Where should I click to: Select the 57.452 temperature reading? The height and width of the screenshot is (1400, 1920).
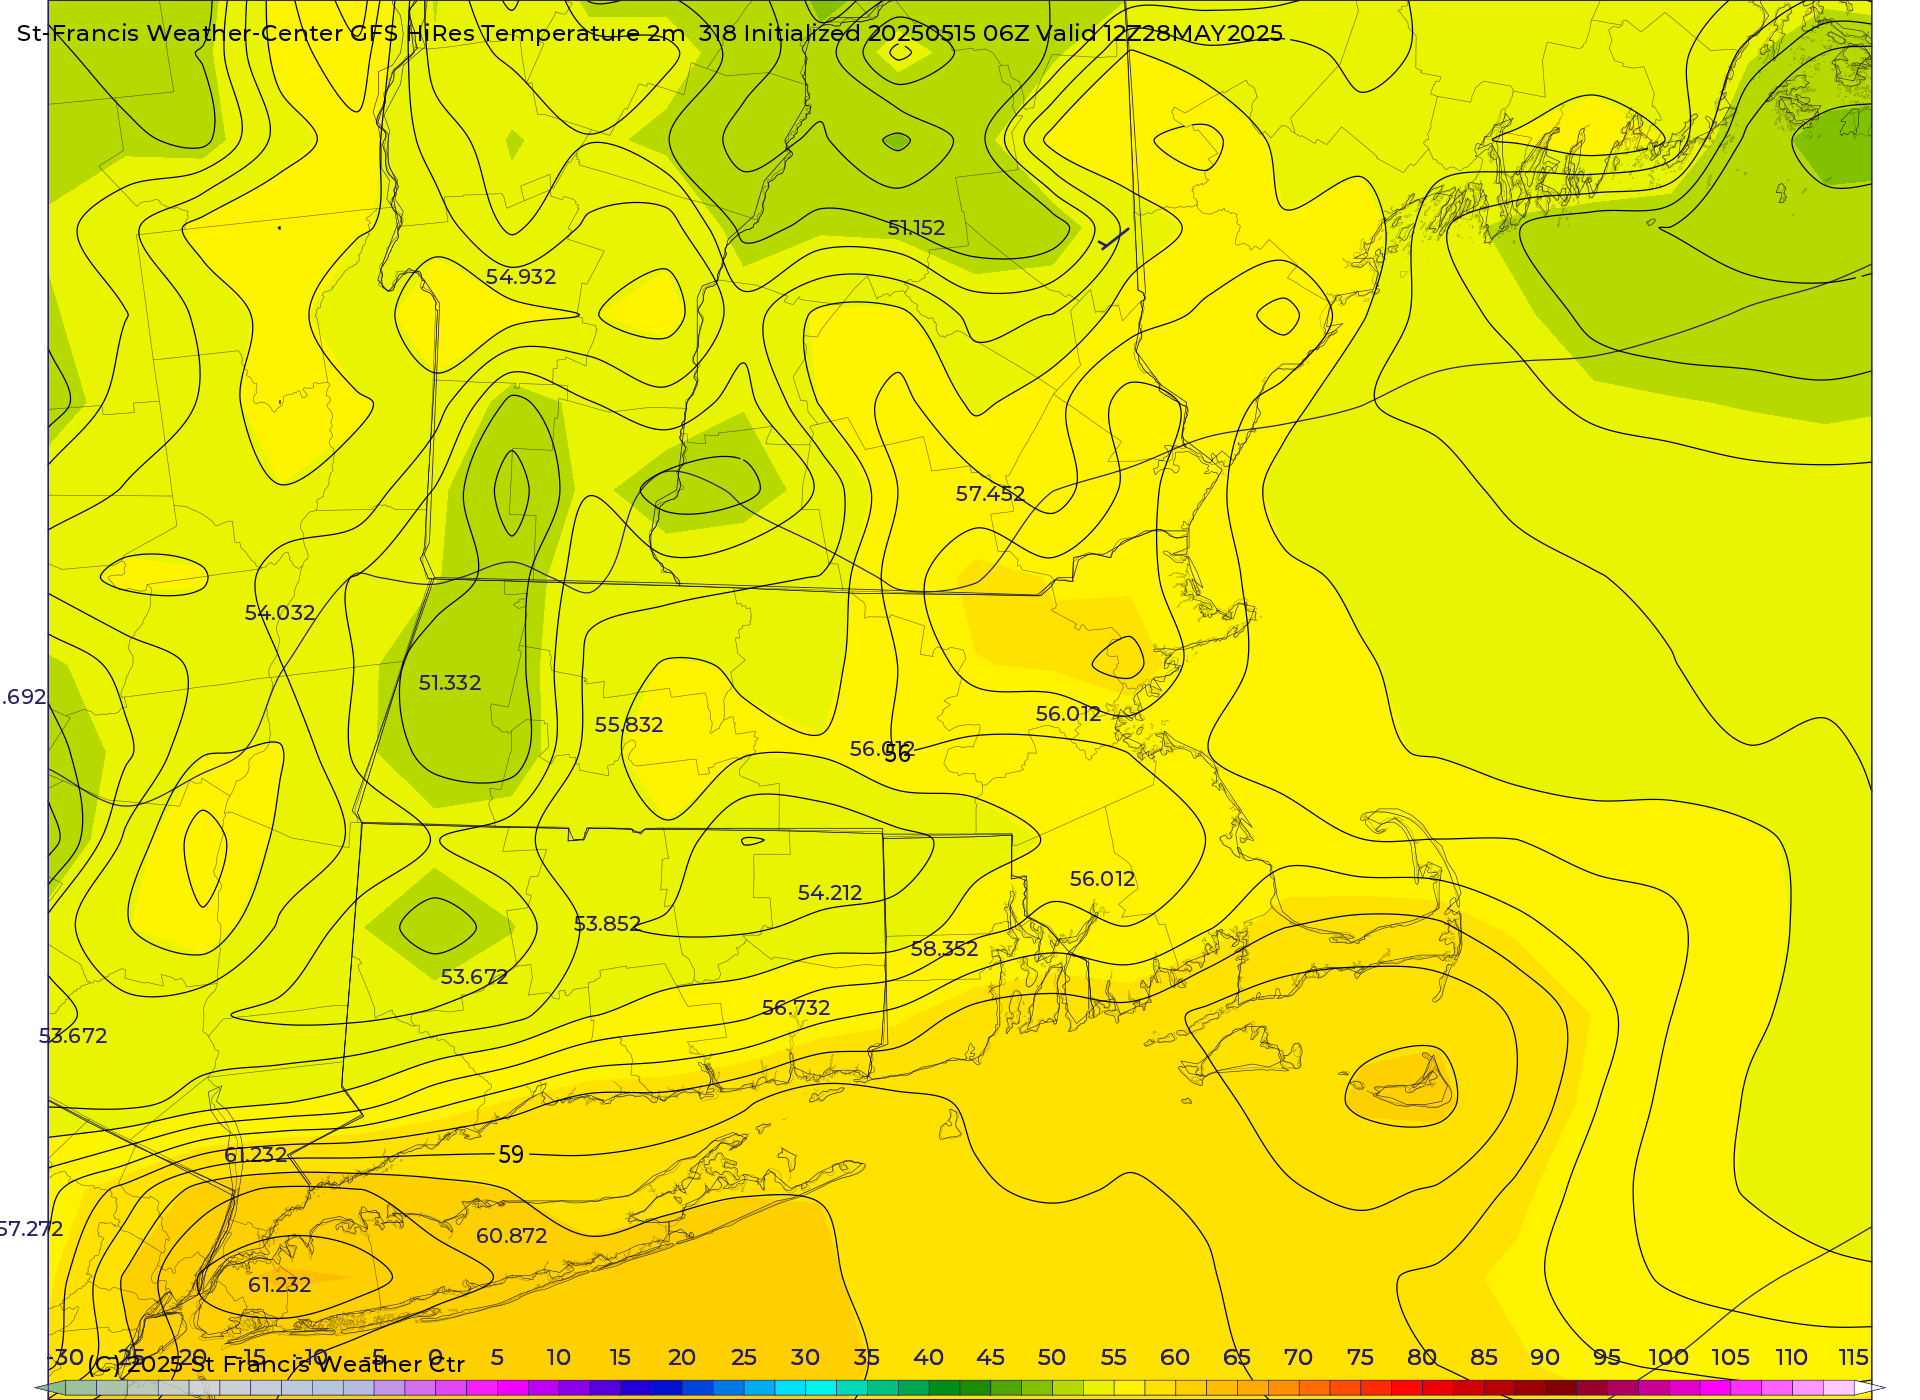point(990,494)
